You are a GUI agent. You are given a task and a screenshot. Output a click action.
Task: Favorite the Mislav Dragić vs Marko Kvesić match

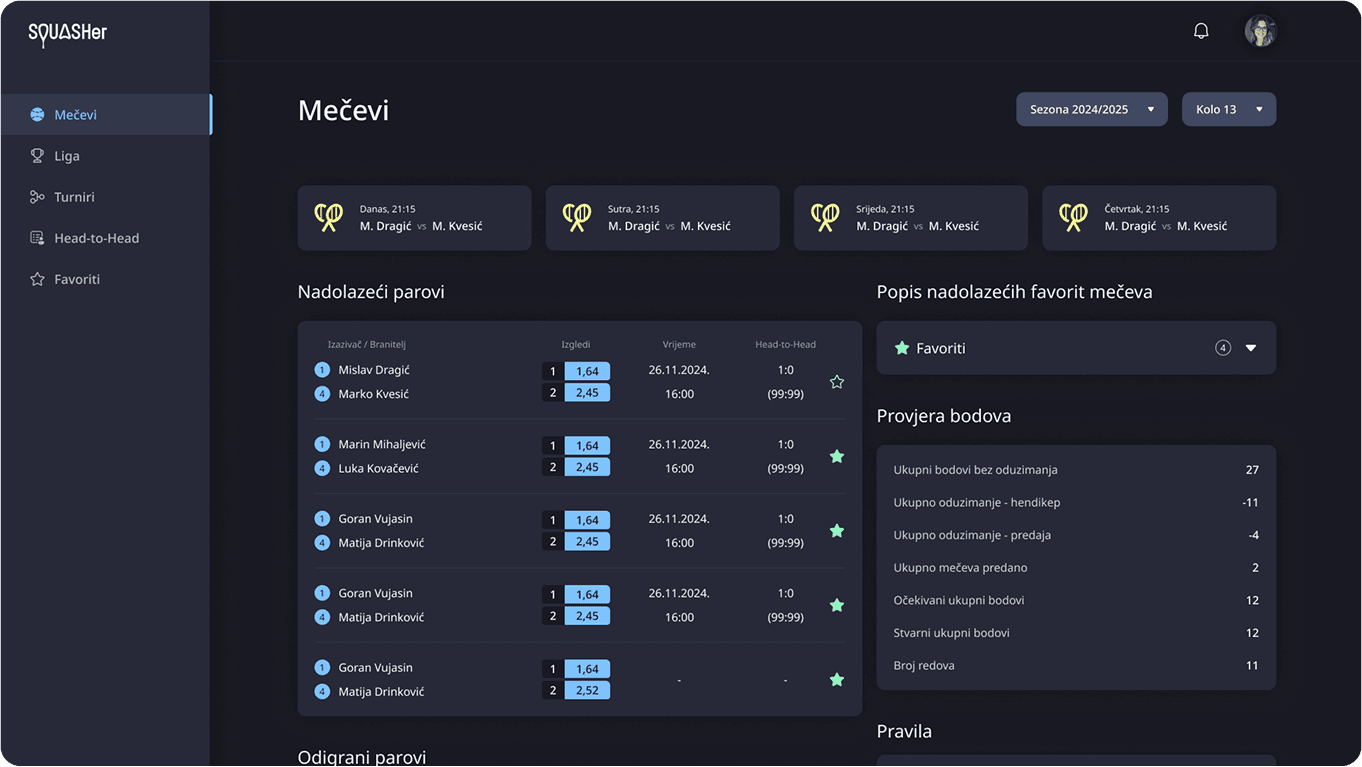click(x=836, y=381)
